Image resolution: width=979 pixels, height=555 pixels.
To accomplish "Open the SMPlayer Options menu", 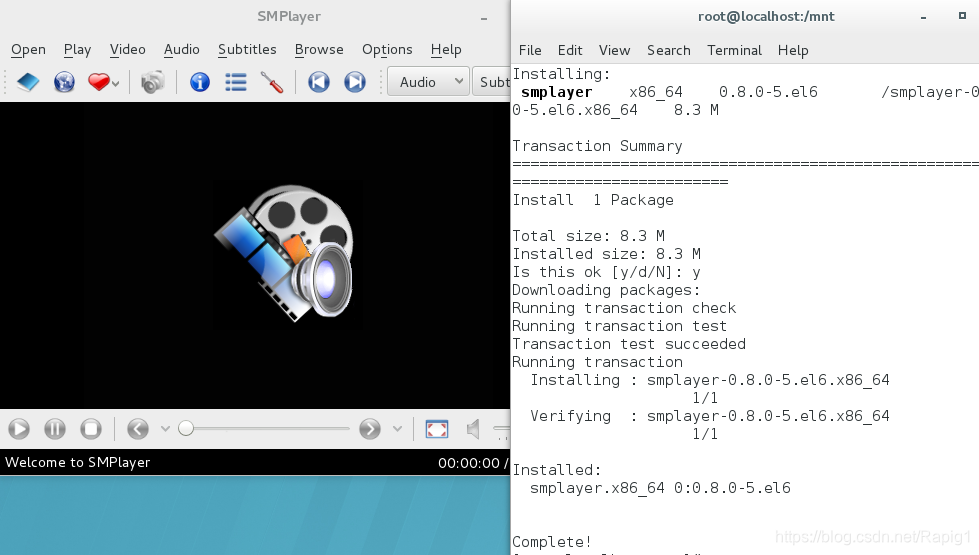I will point(387,49).
